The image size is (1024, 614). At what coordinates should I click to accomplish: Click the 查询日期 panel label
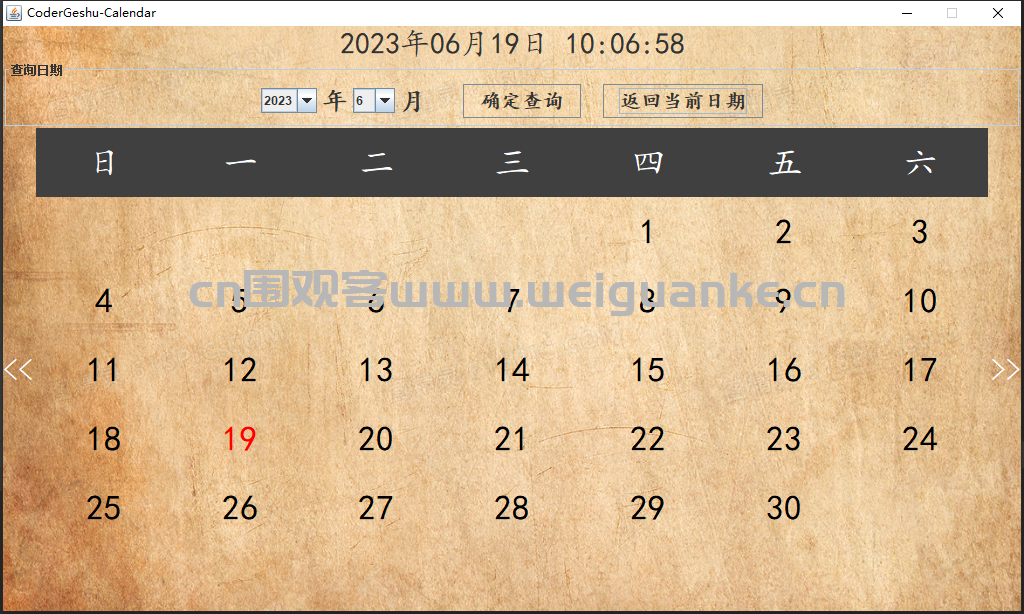click(37, 71)
